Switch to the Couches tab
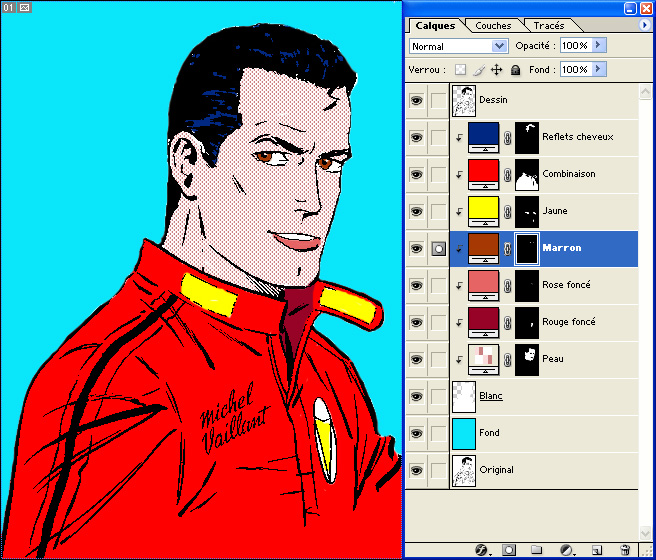The image size is (656, 560). click(x=493, y=26)
